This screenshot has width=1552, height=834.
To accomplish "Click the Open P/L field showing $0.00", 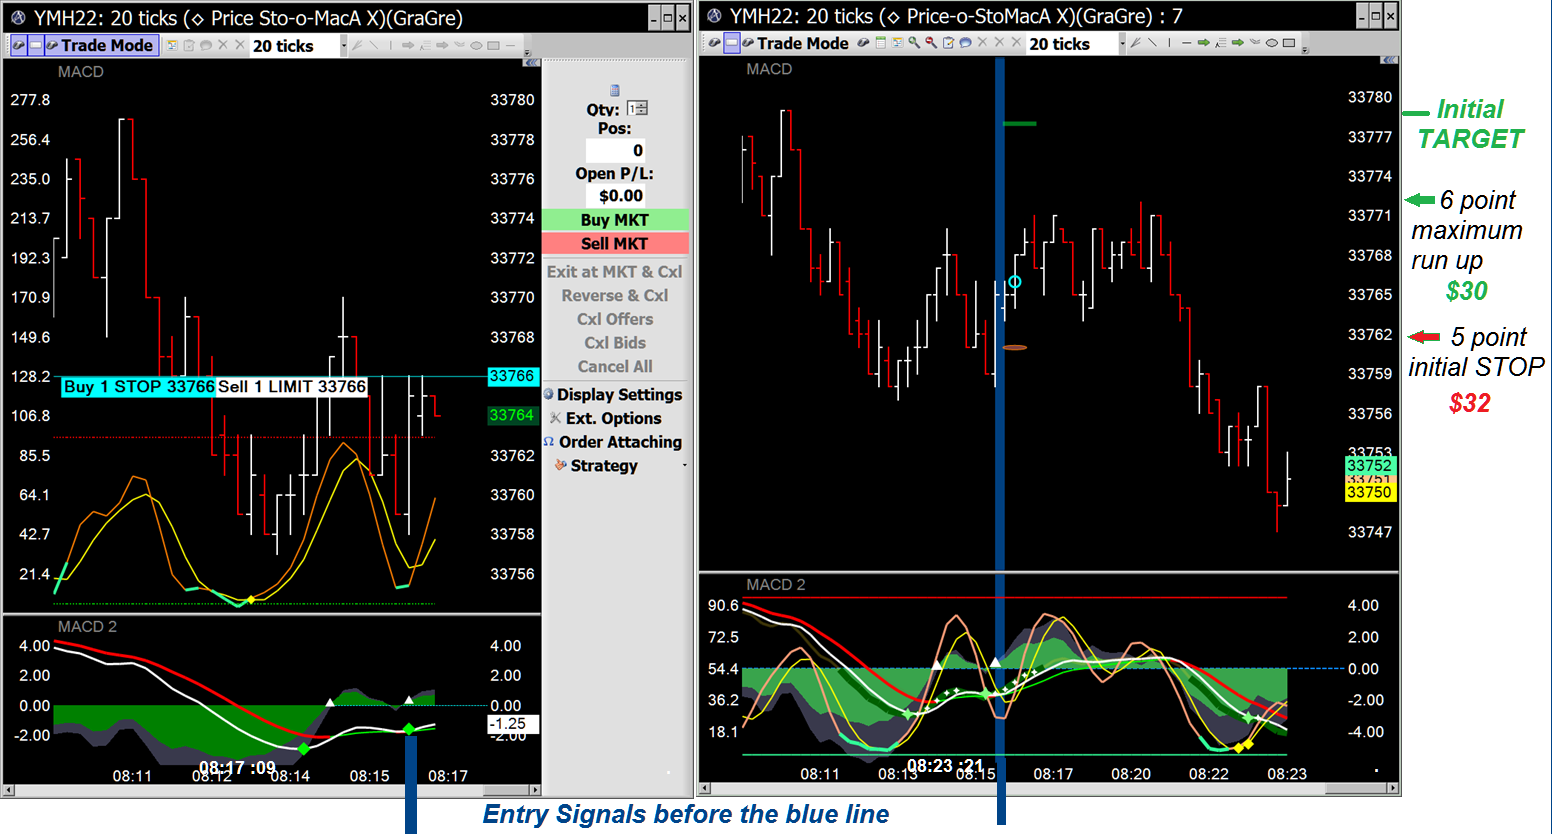I will (x=615, y=196).
